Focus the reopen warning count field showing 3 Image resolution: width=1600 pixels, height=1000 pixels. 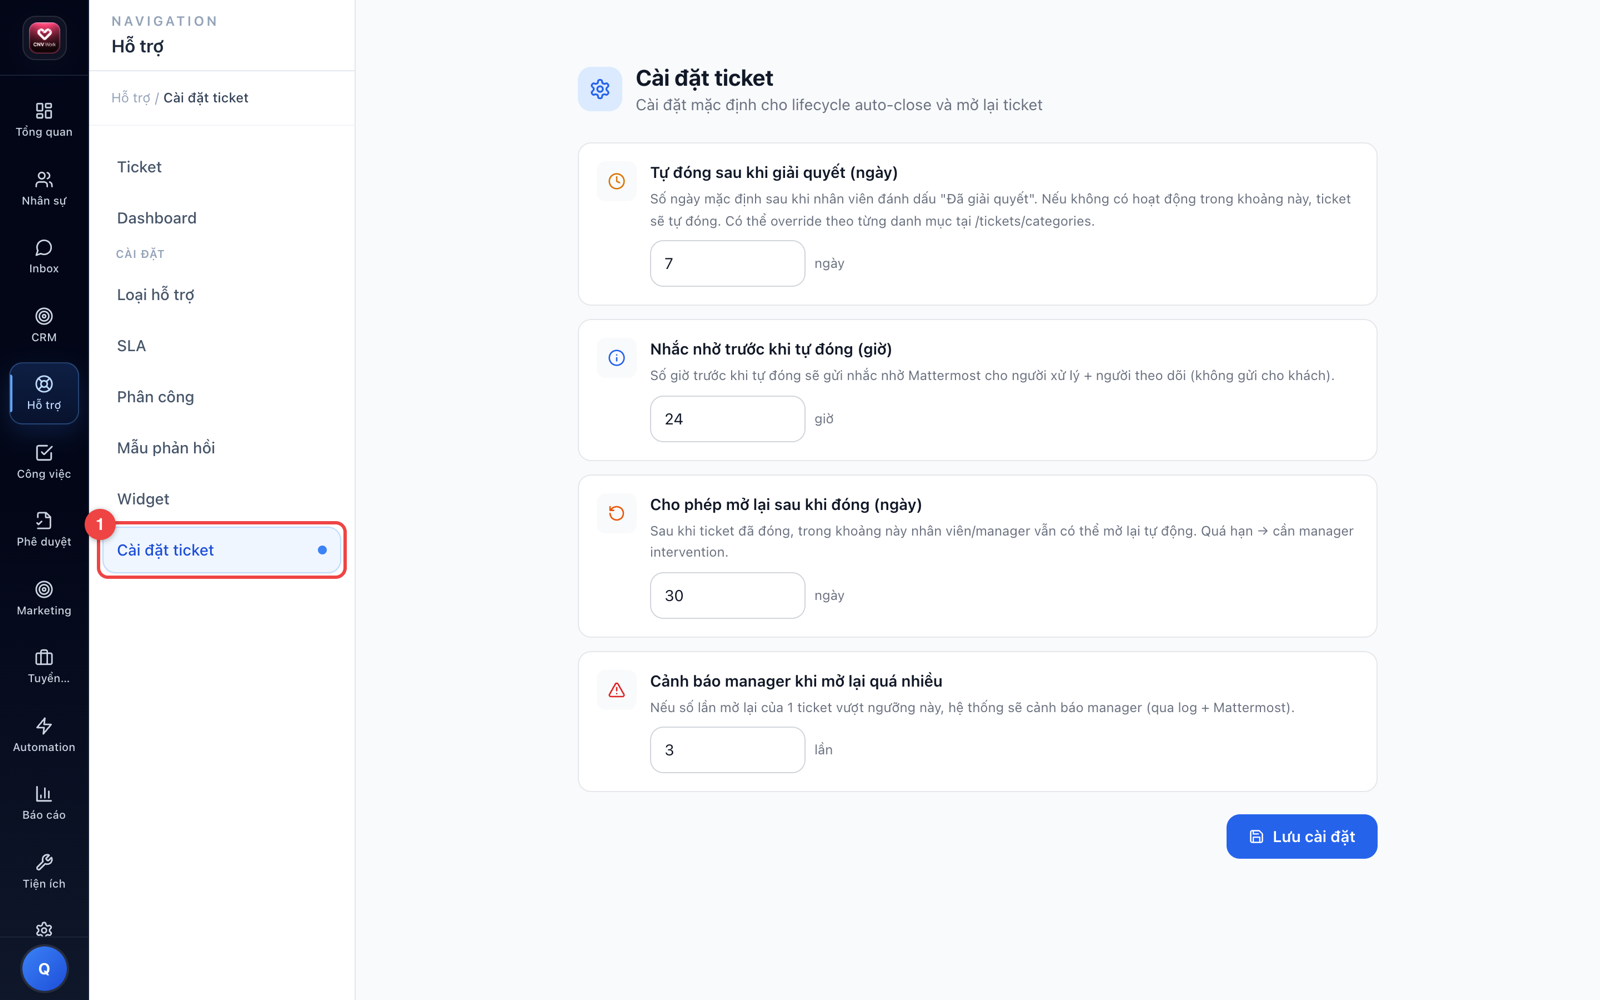[x=727, y=750]
